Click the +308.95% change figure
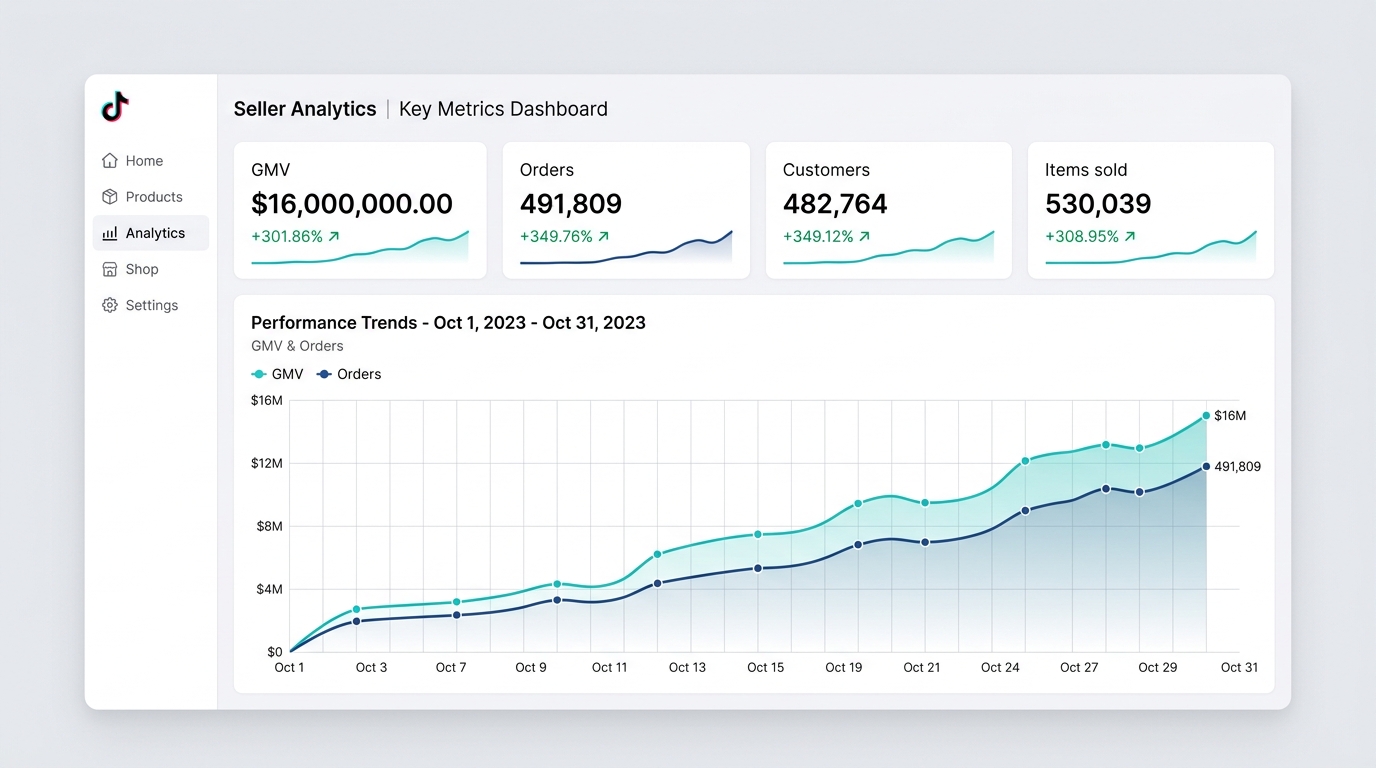The image size is (1376, 768). 1082,237
